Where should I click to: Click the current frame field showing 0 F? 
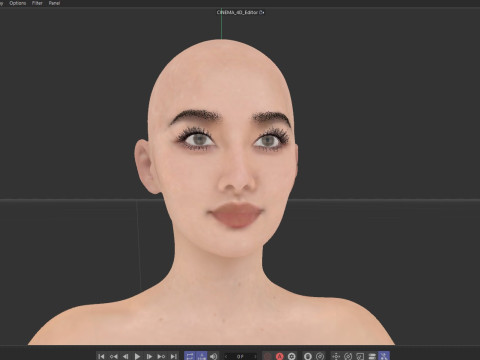(x=240, y=356)
